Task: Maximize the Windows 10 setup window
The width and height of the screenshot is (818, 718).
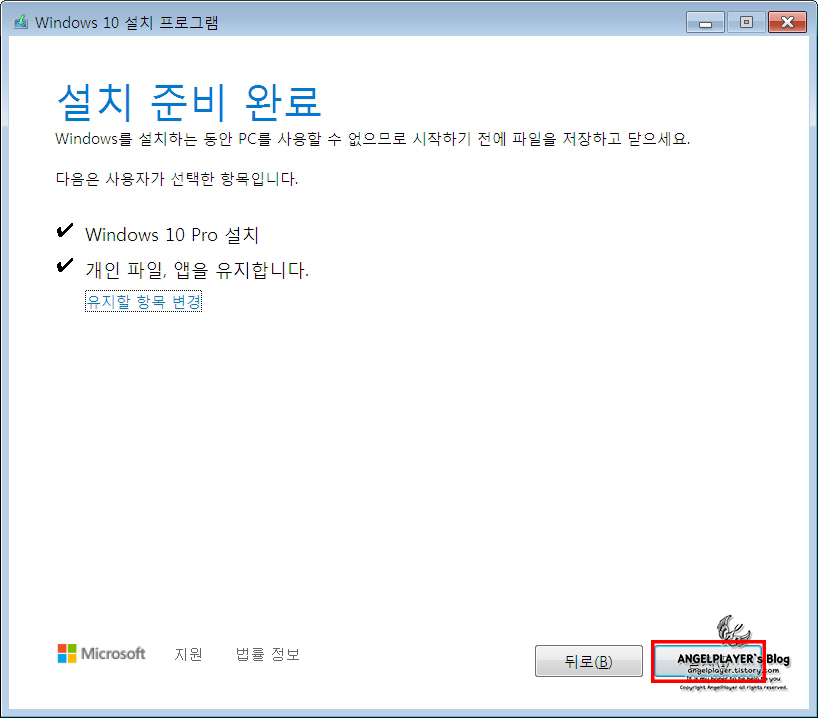Action: (x=746, y=22)
